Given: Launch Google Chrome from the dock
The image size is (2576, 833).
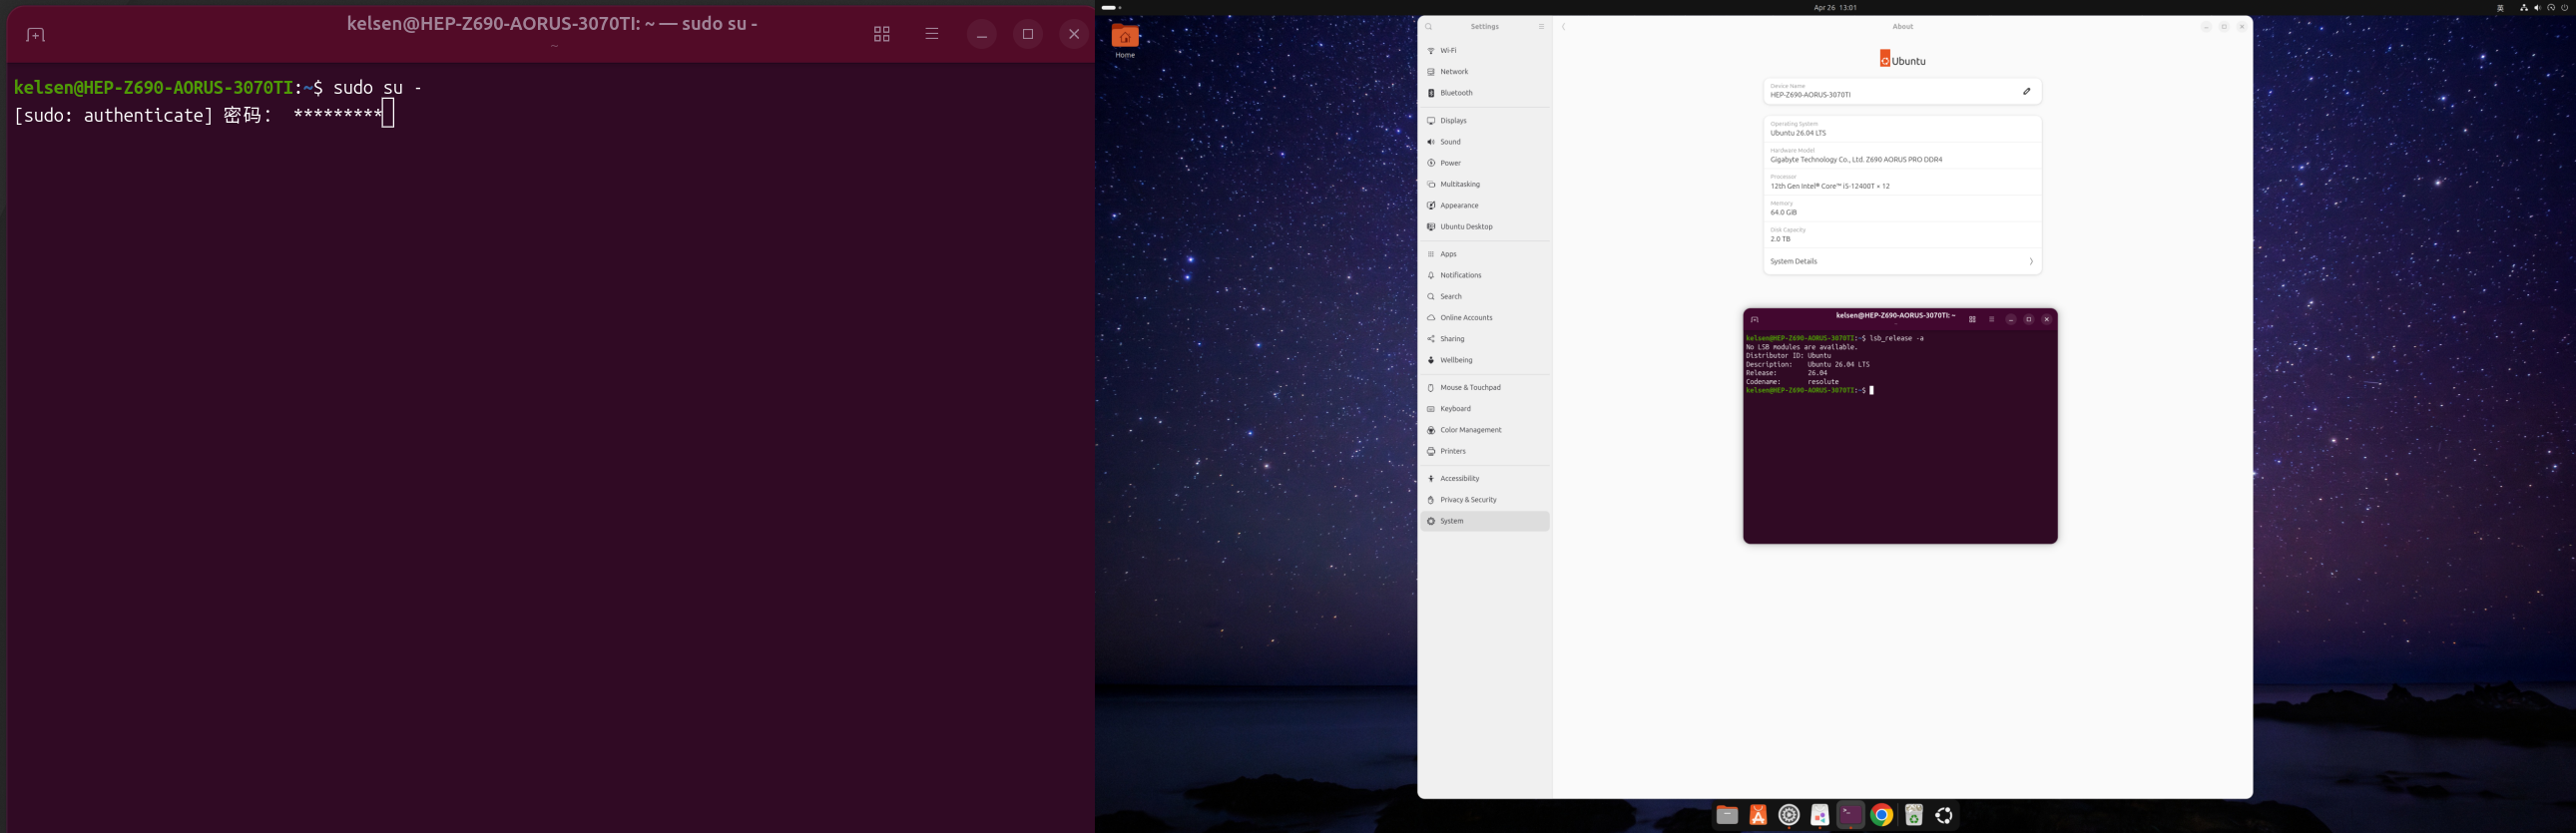Looking at the screenshot, I should coord(1881,815).
